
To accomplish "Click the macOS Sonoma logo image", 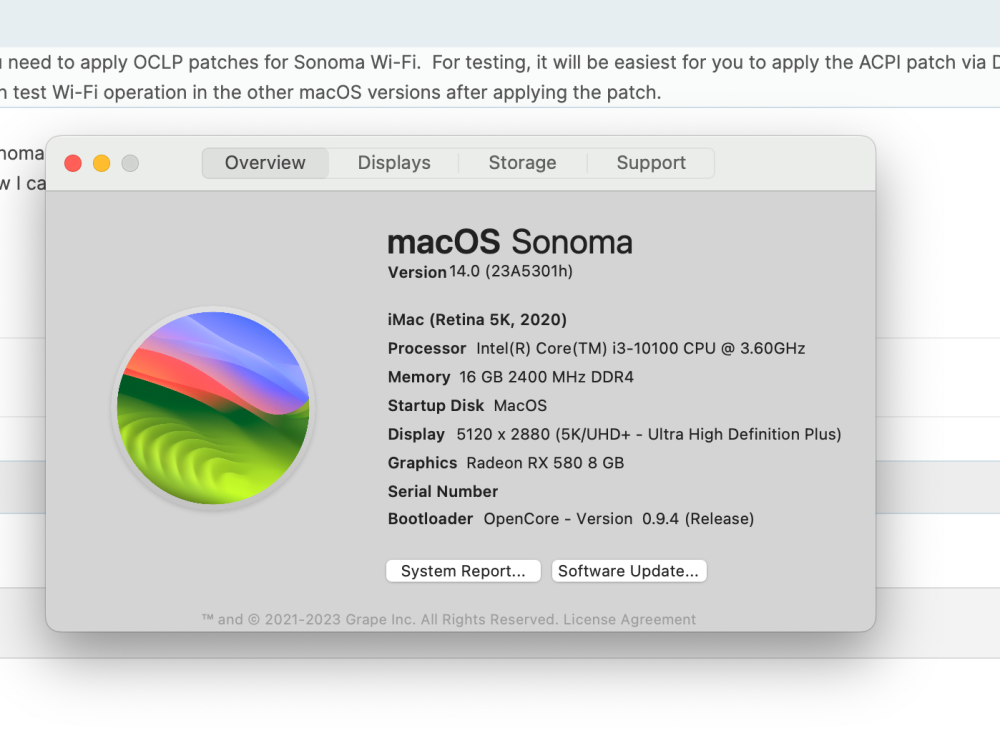I will (x=214, y=408).
